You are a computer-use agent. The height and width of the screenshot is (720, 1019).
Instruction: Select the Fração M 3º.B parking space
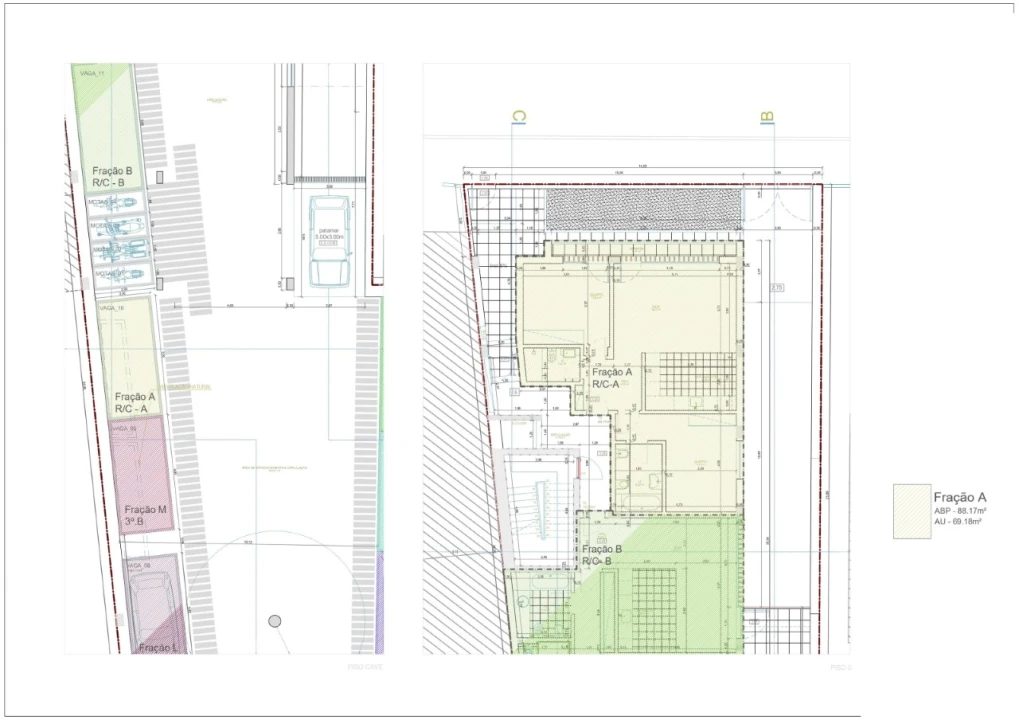pyautogui.click(x=140, y=475)
